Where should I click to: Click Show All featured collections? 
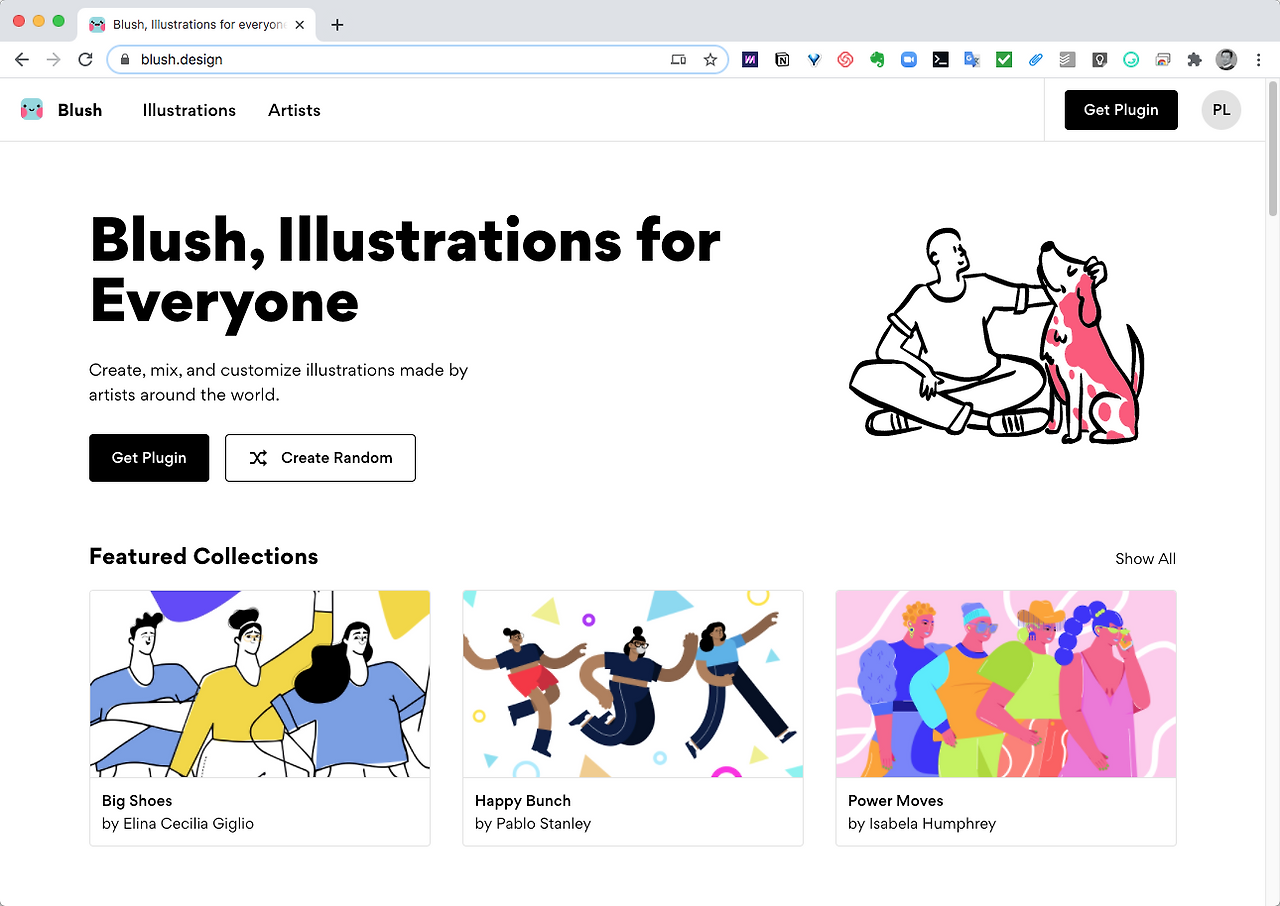point(1145,559)
